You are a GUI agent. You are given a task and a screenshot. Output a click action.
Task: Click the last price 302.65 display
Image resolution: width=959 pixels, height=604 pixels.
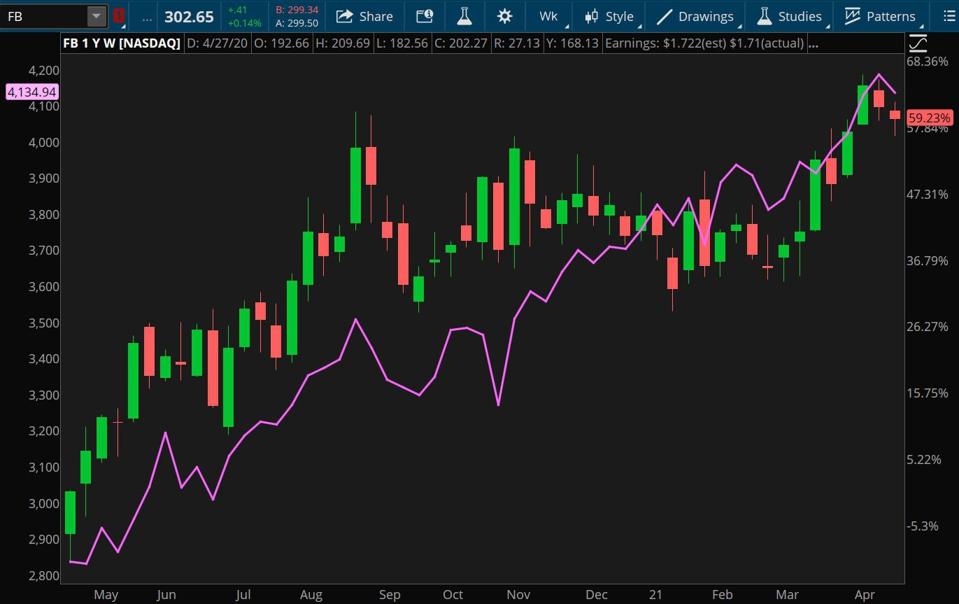point(189,16)
